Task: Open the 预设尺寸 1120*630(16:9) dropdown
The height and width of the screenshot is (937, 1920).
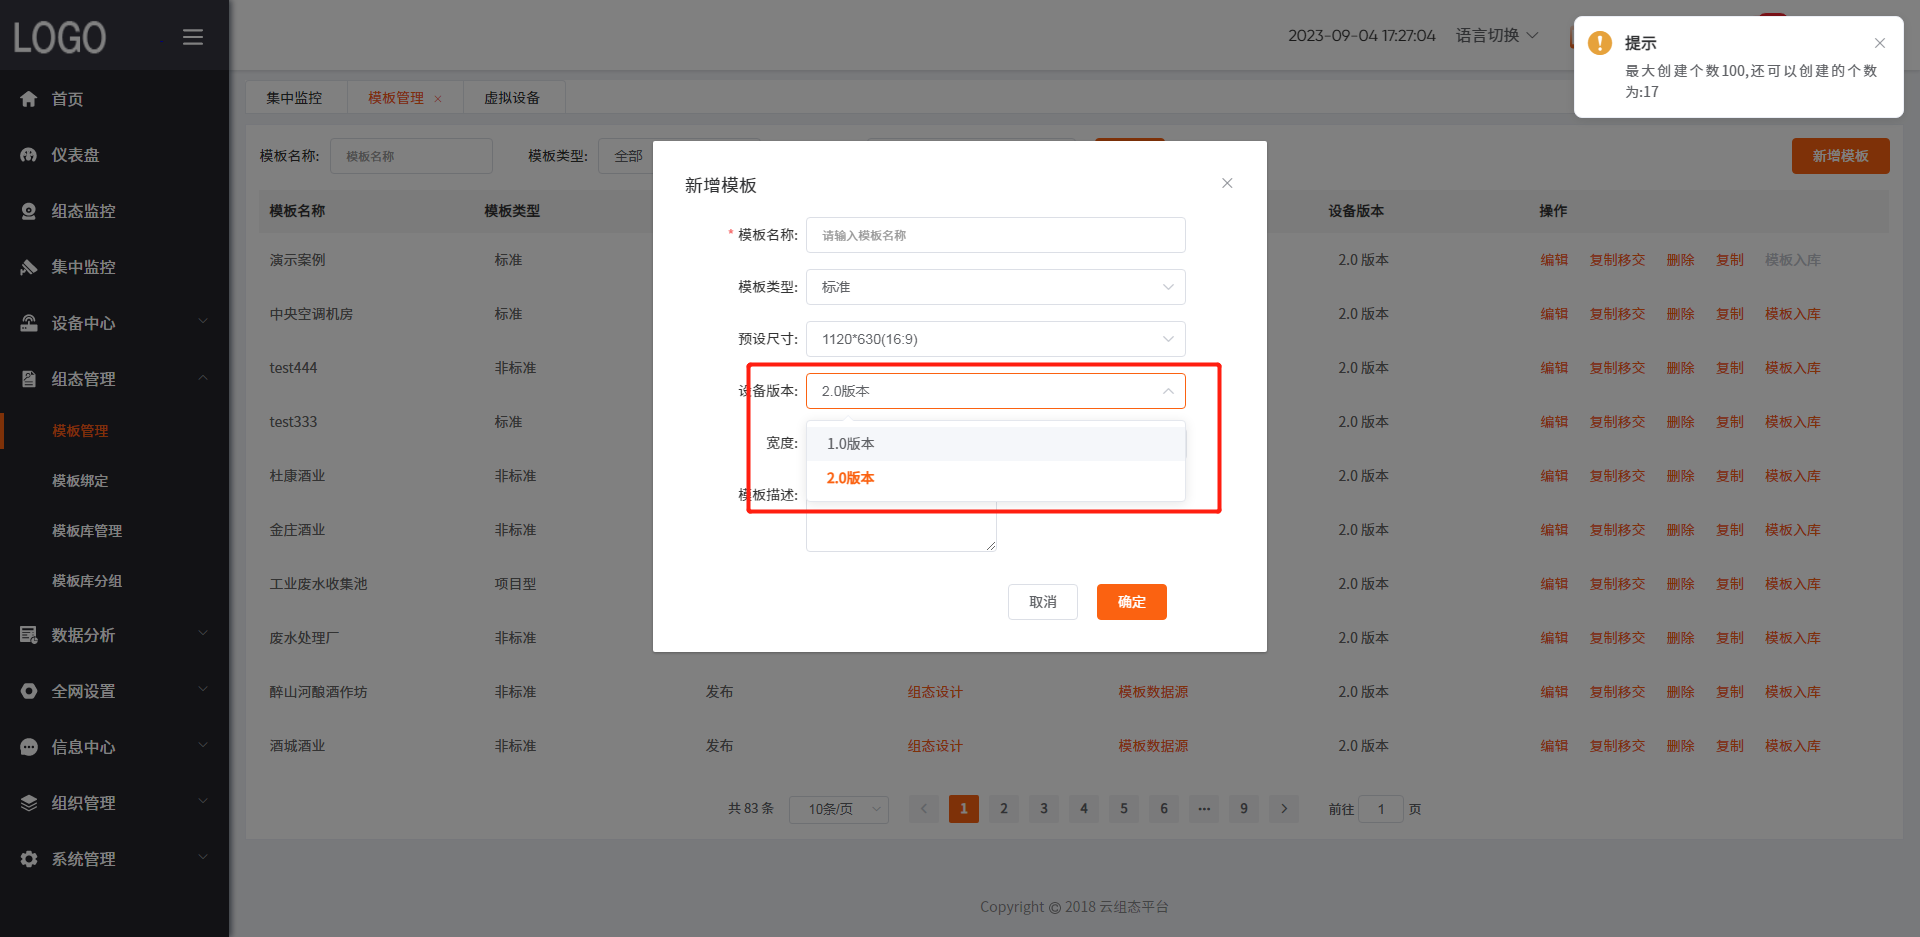Action: click(996, 339)
